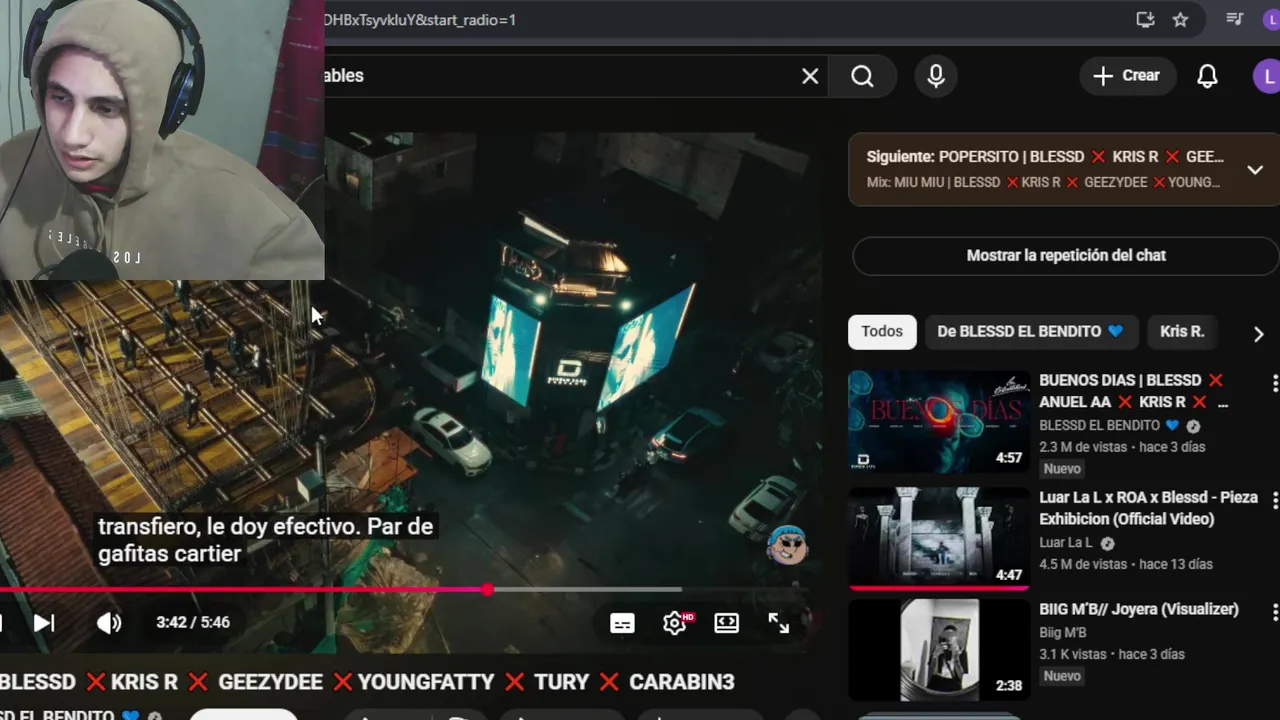The width and height of the screenshot is (1280, 720).
Task: Clear the YouTube search box with X
Action: (810, 76)
